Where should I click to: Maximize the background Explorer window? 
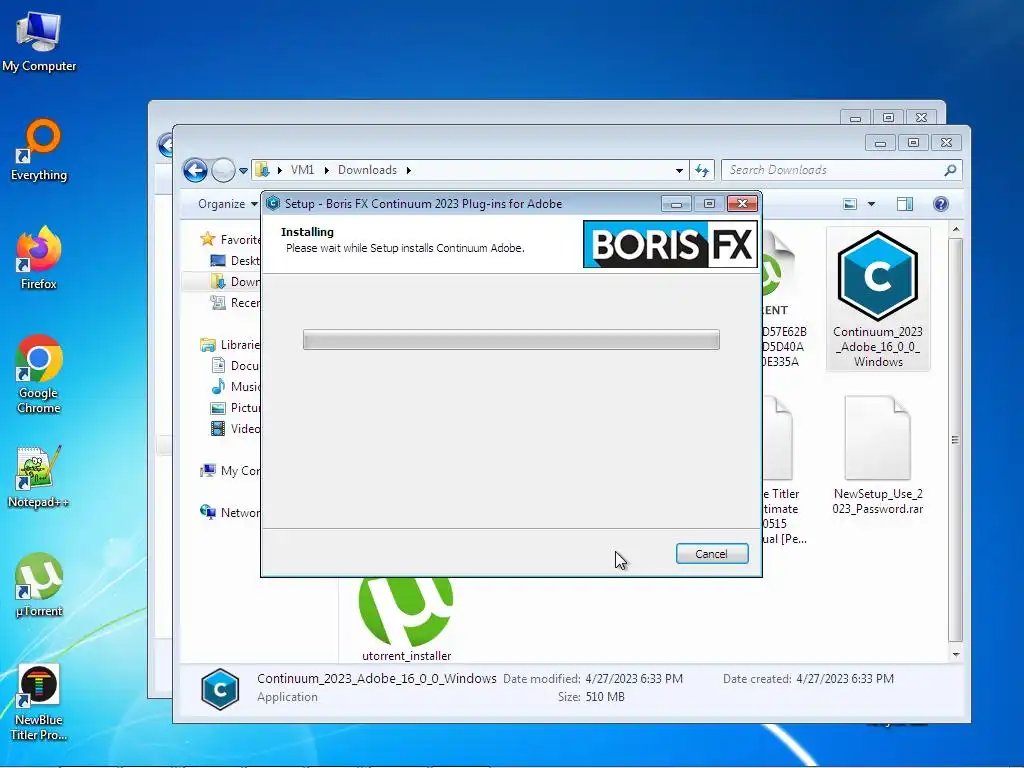pos(888,118)
